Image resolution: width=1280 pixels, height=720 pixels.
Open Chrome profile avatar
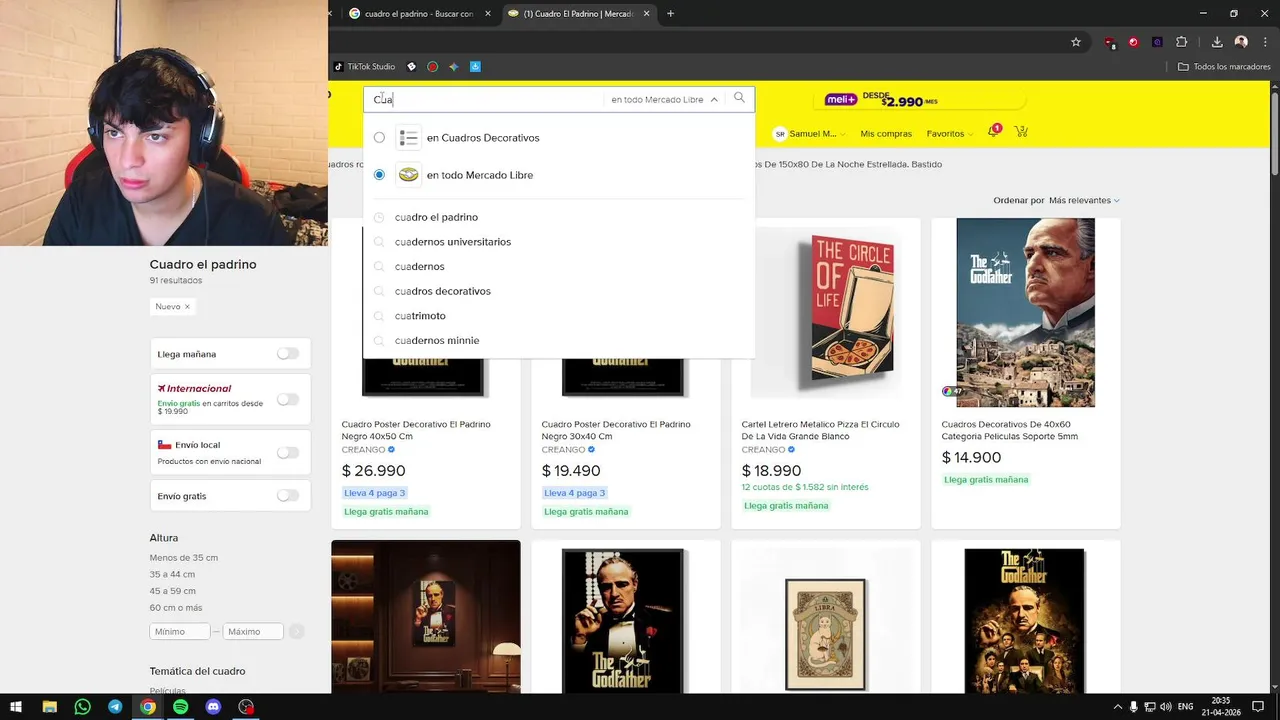tap(1241, 42)
